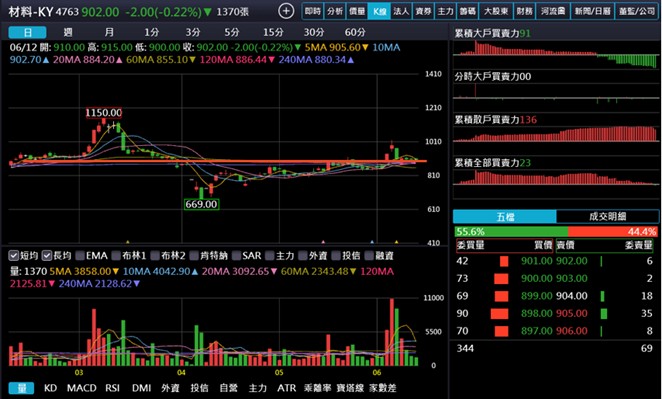Select the MACD indicator
This screenshot has height=399, width=662.
pyautogui.click(x=81, y=388)
